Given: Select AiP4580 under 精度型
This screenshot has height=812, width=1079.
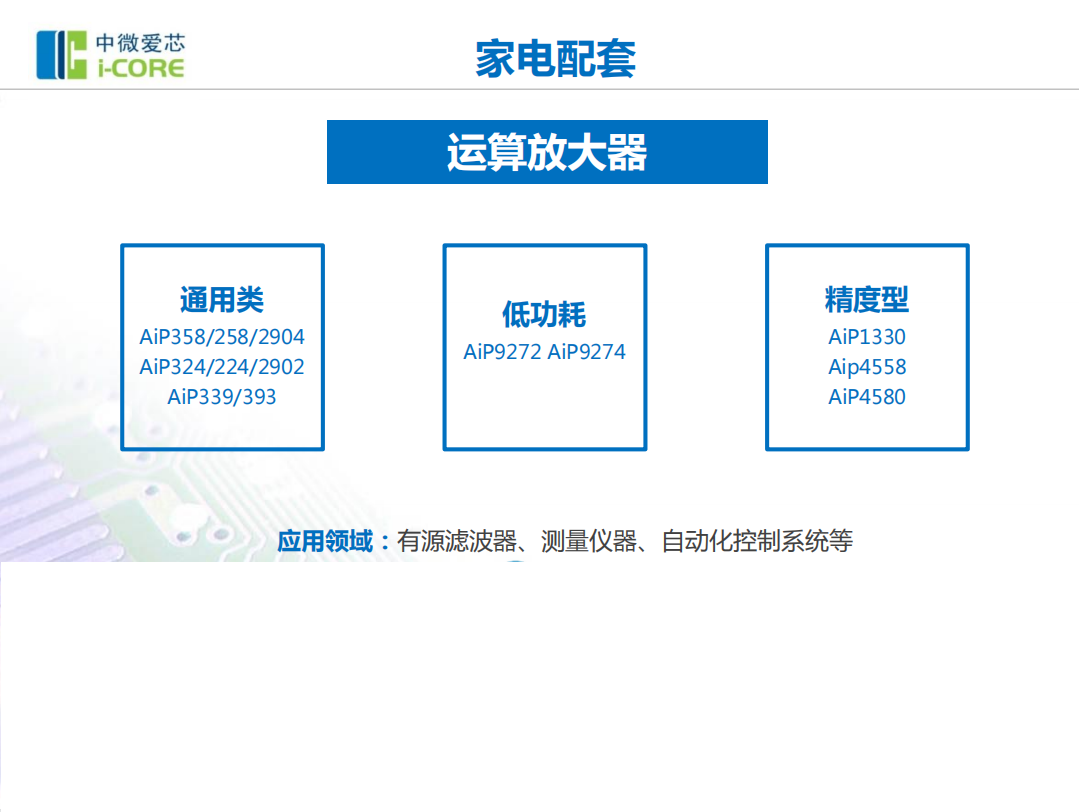Looking at the screenshot, I should coord(866,397).
